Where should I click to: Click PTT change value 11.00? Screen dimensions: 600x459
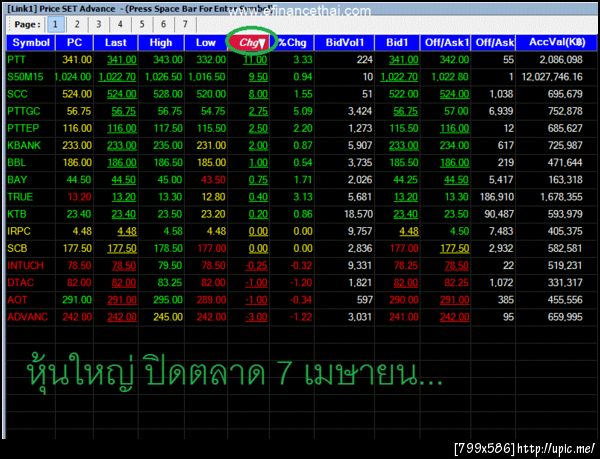(255, 60)
